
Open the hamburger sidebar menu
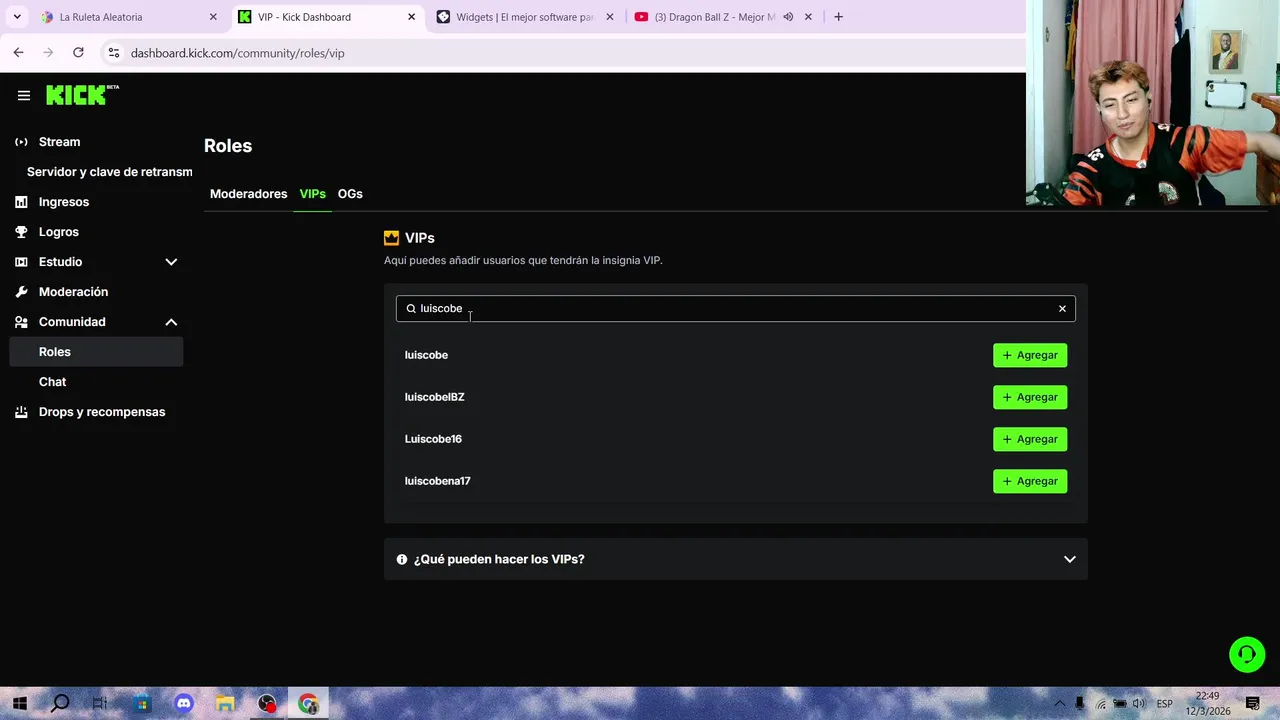click(24, 96)
